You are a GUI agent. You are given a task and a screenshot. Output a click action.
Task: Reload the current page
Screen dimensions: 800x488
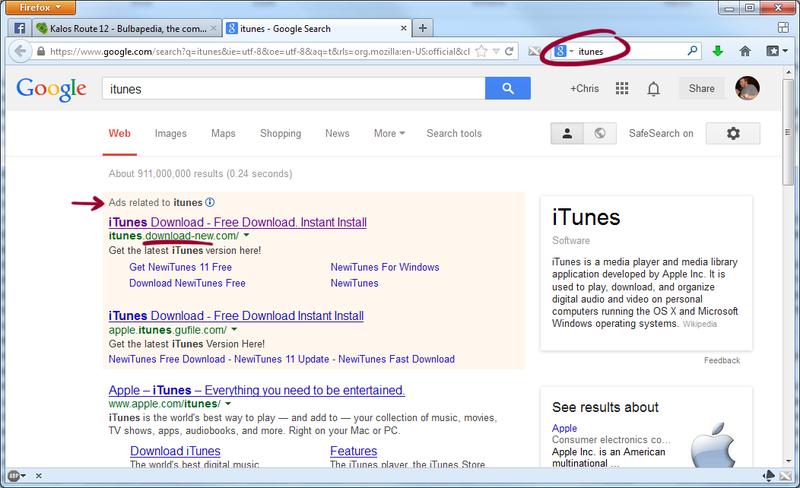coord(509,52)
